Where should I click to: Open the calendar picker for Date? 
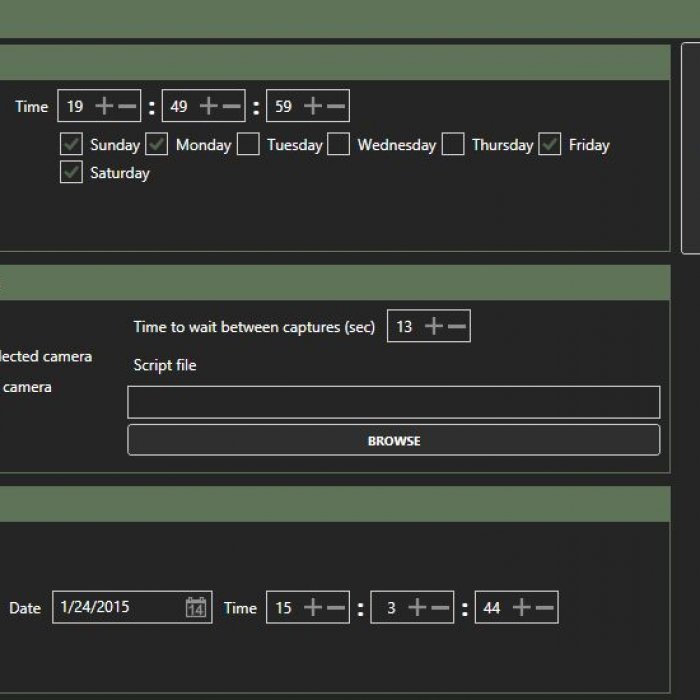coord(196,608)
